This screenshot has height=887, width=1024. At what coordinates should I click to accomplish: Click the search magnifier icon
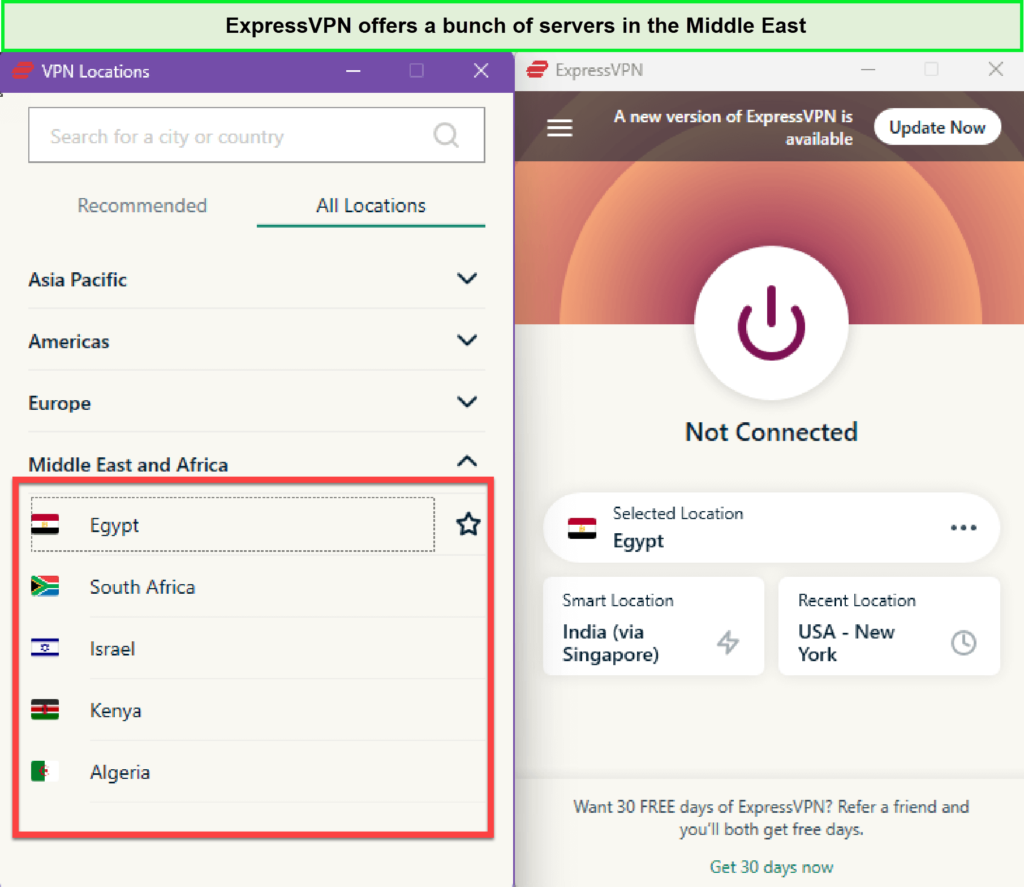tap(446, 135)
